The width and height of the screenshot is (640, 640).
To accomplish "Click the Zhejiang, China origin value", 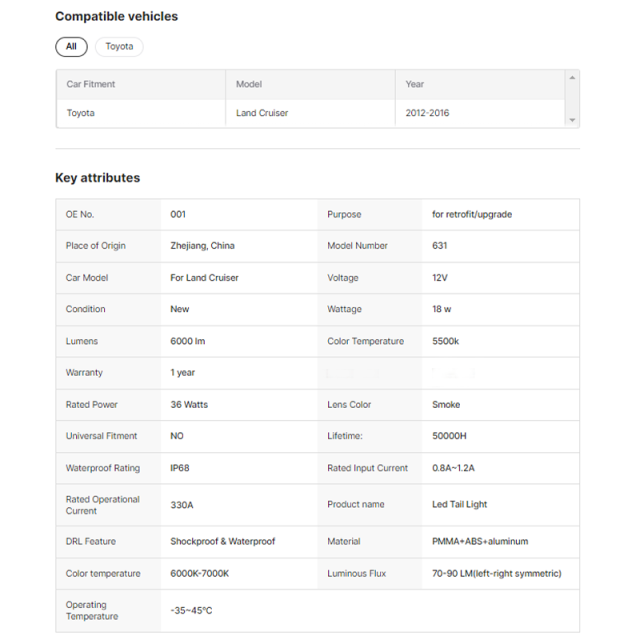I will [x=202, y=246].
